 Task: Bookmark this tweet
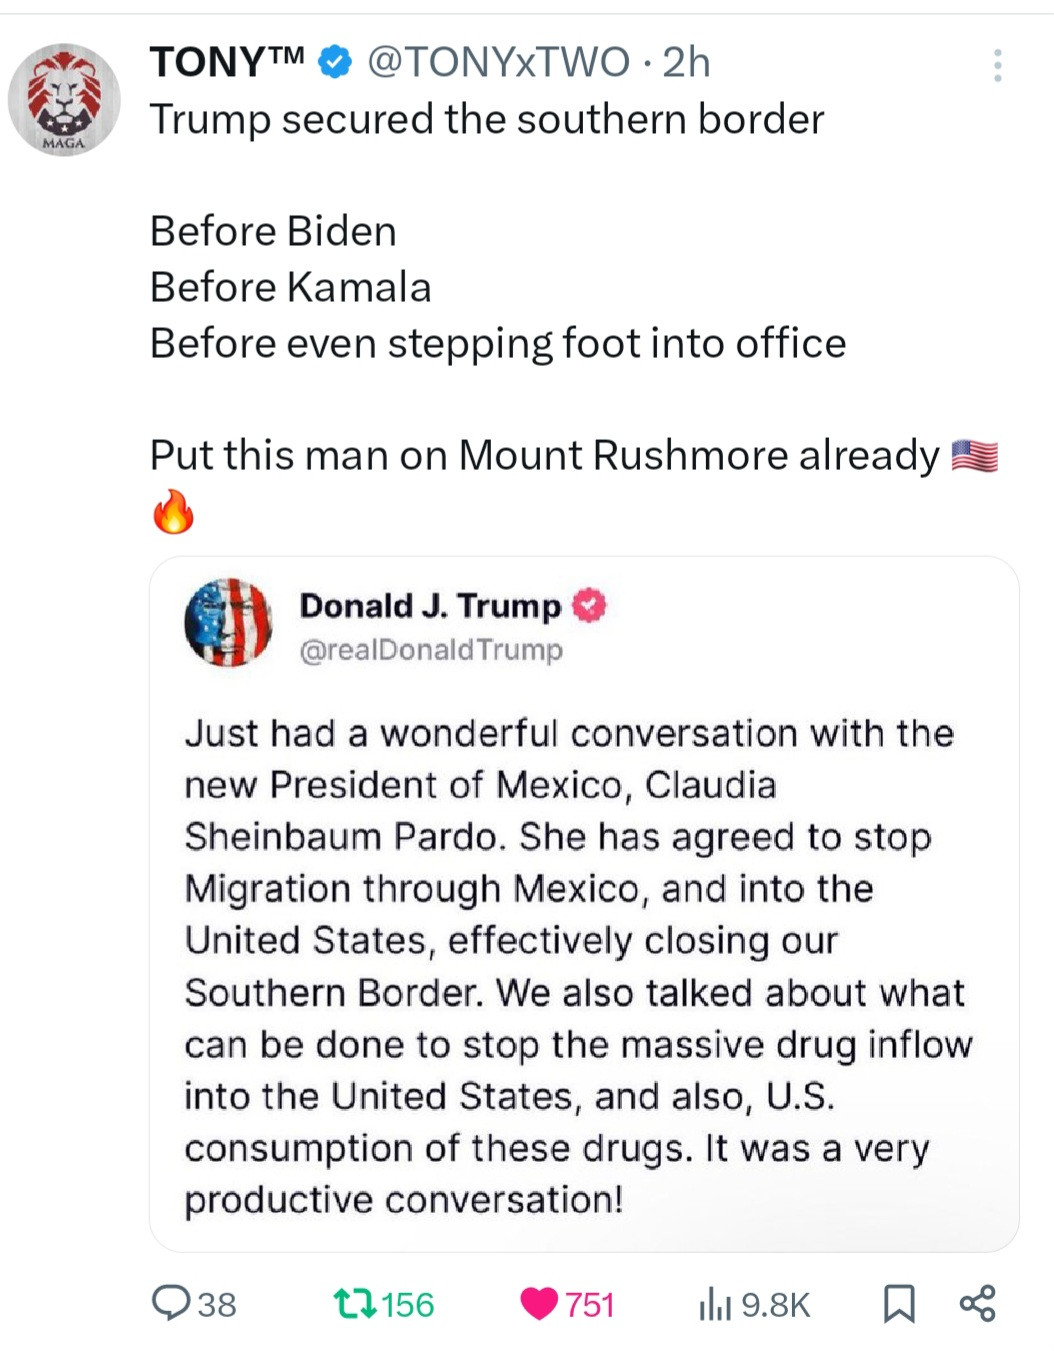tap(898, 1303)
